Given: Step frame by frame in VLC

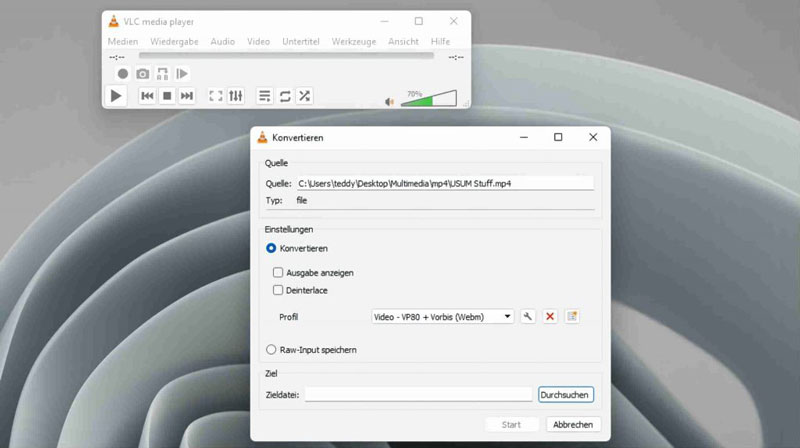Looking at the screenshot, I should click(182, 74).
